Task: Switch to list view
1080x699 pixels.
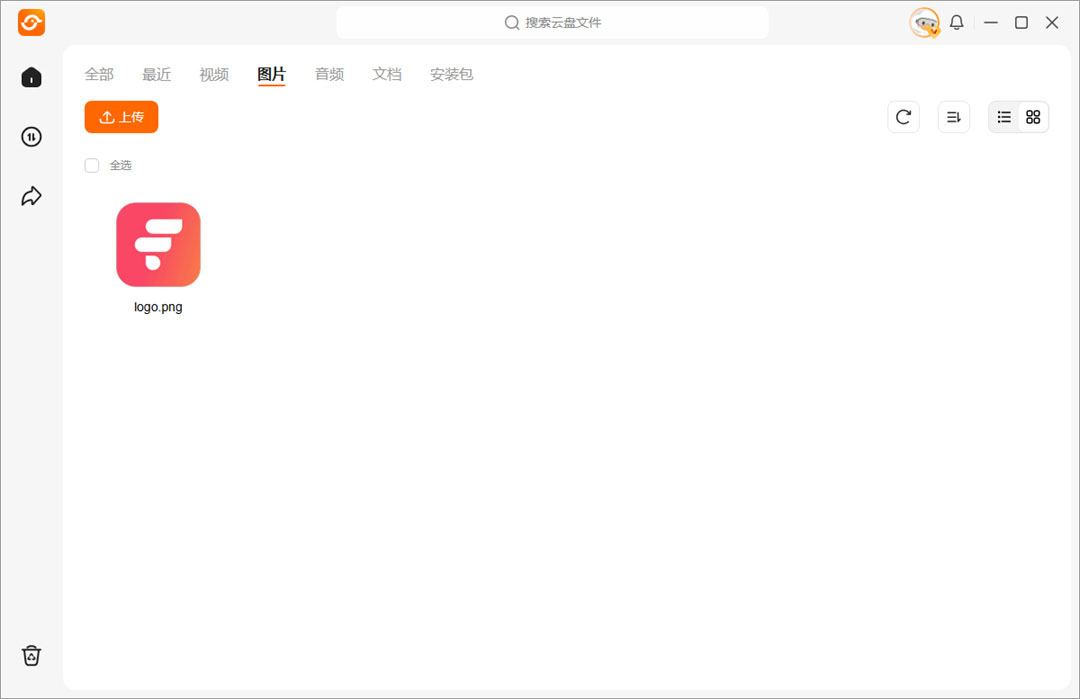Action: [1004, 117]
